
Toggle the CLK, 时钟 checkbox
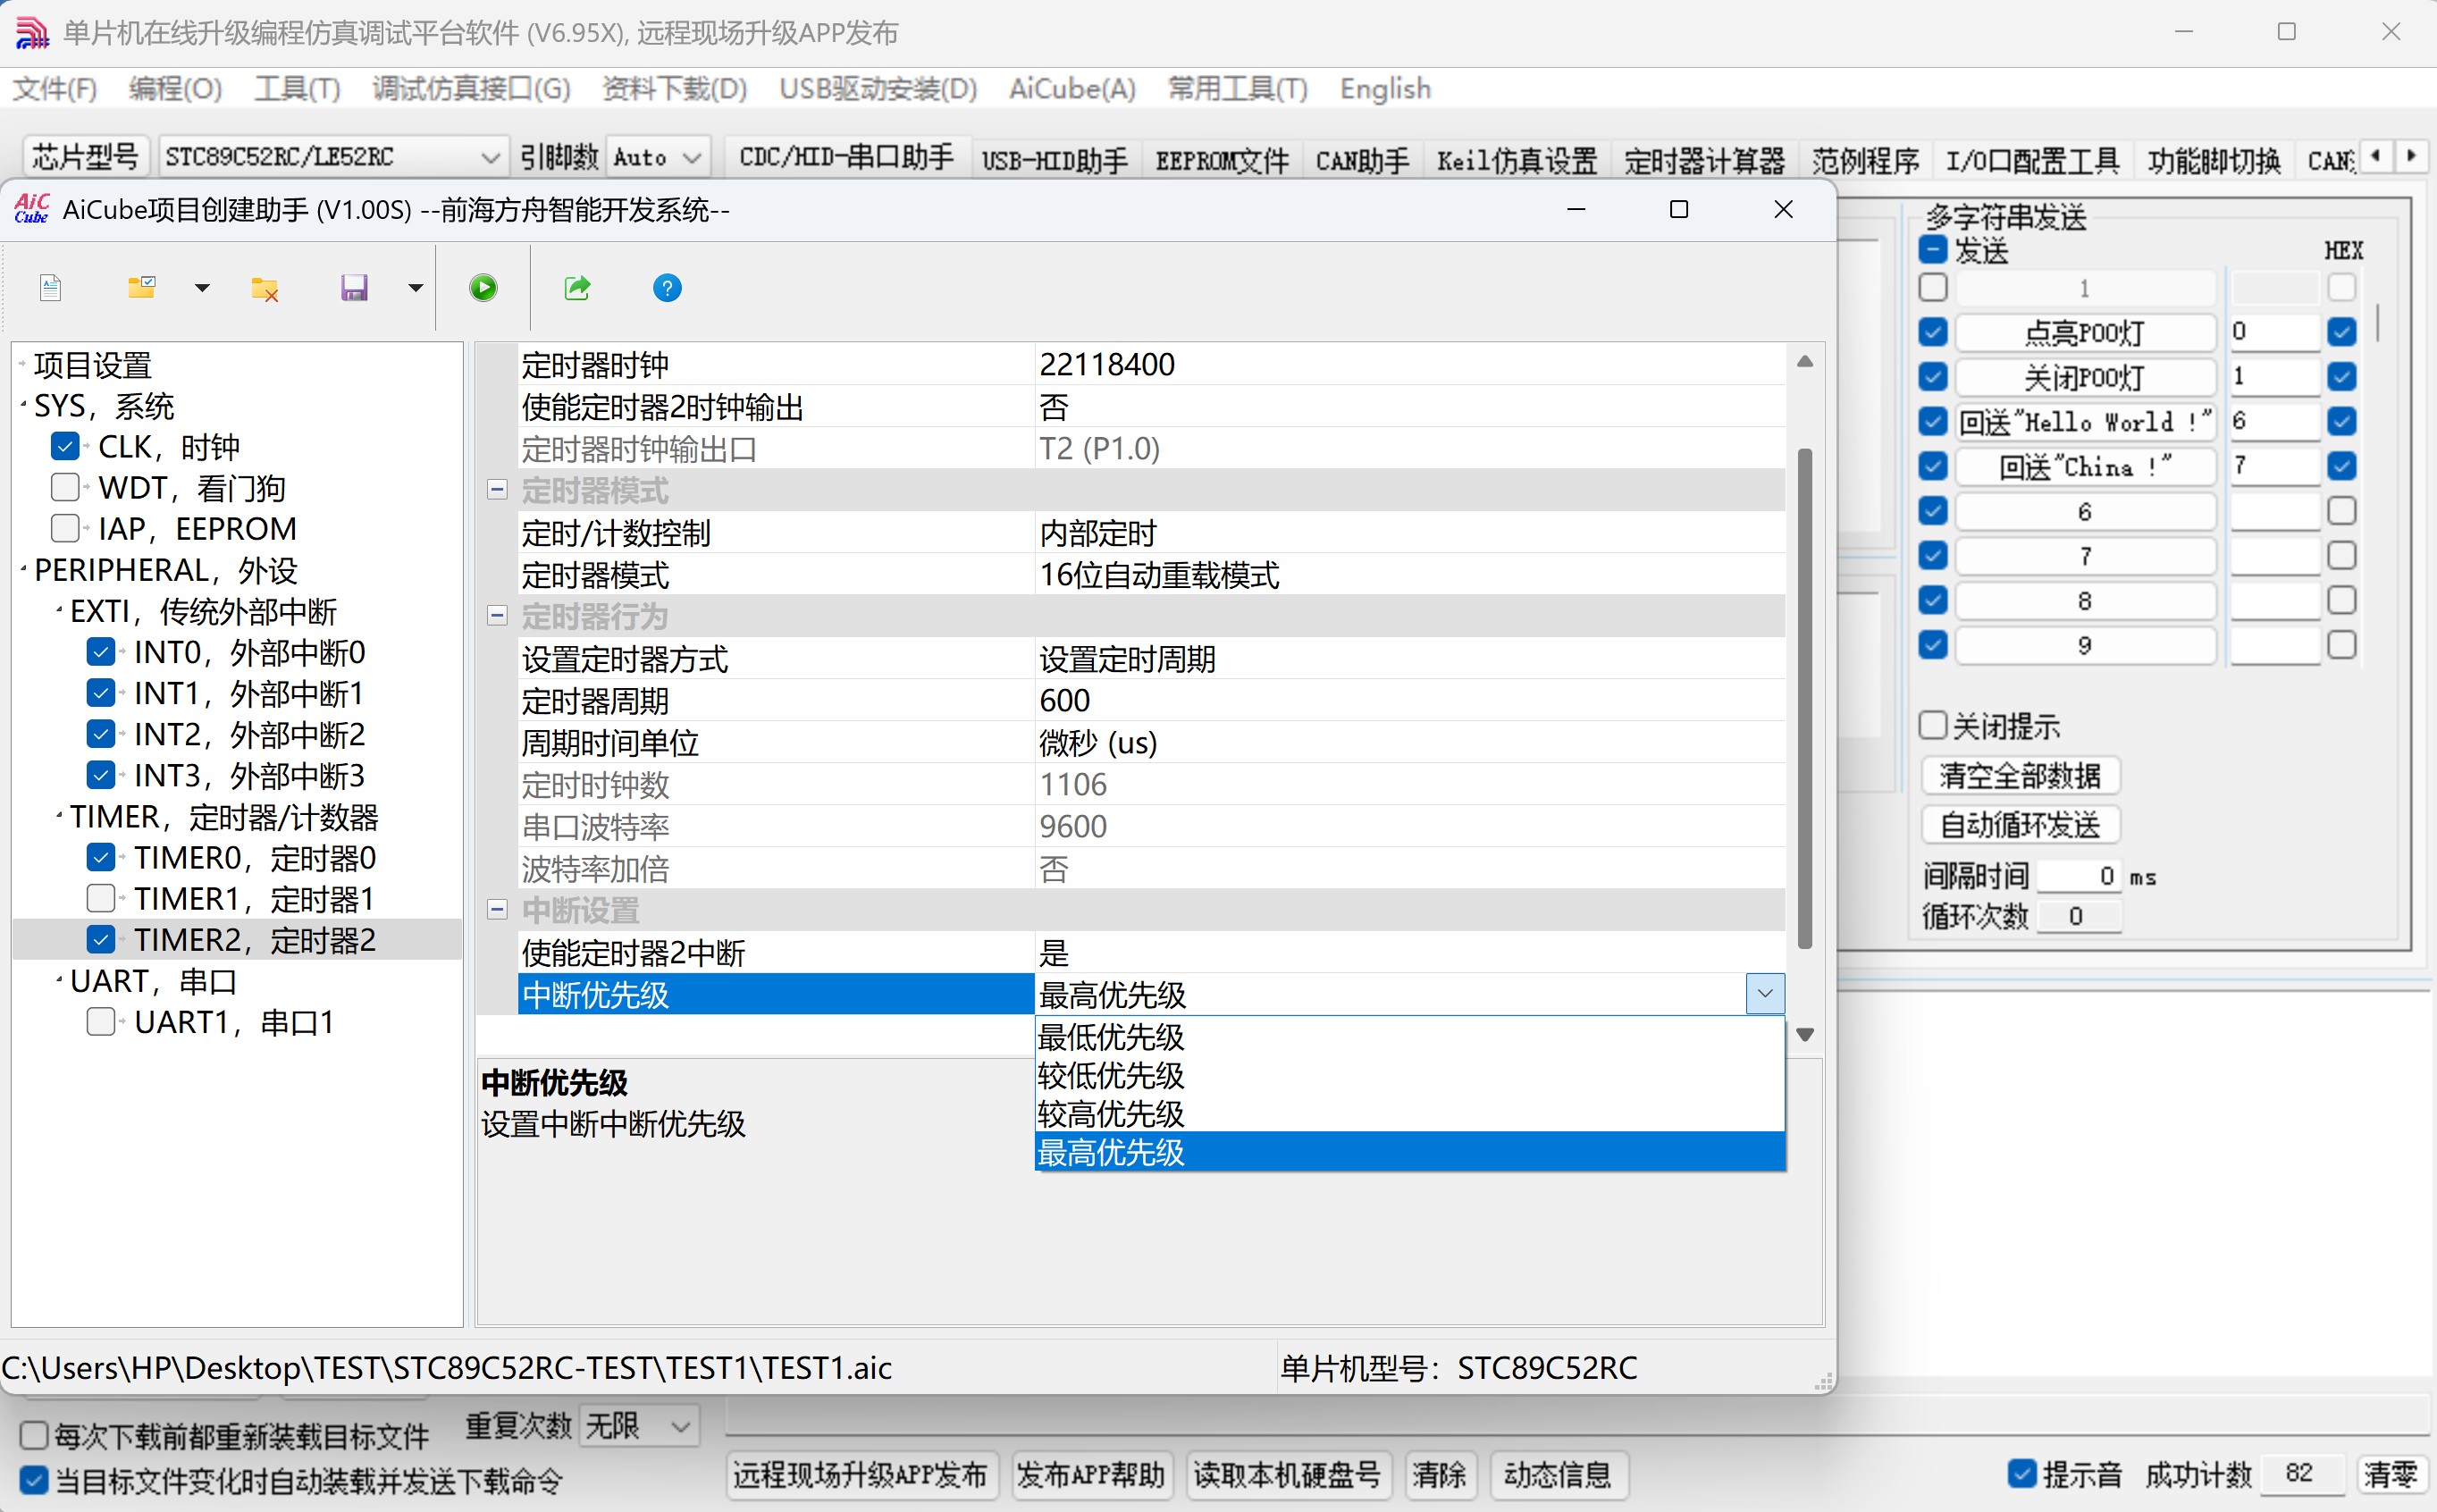point(65,446)
